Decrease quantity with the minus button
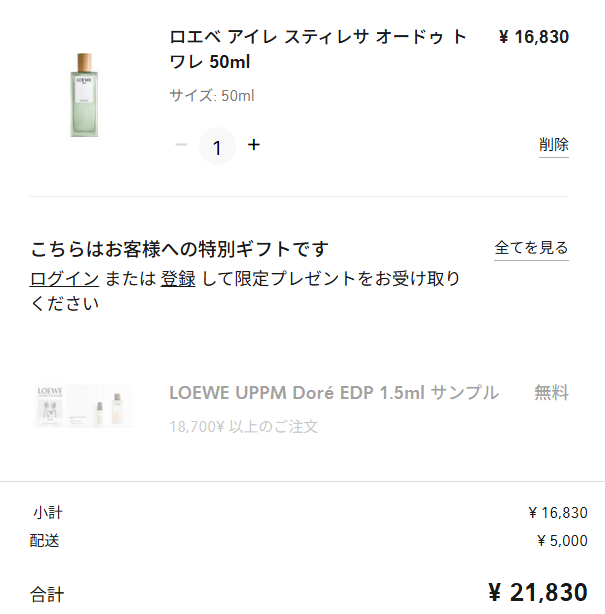The image size is (605, 614). pos(181,145)
